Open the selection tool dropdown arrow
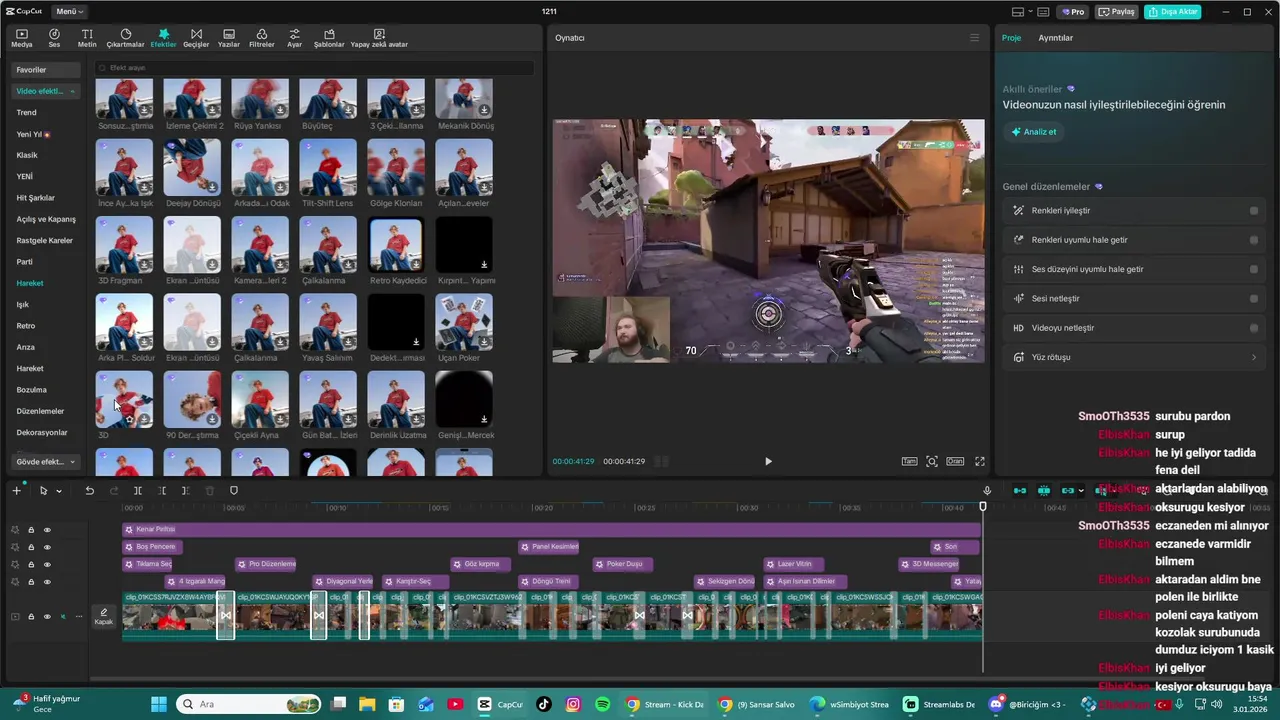Screen dimensions: 1280x720 tap(59, 491)
